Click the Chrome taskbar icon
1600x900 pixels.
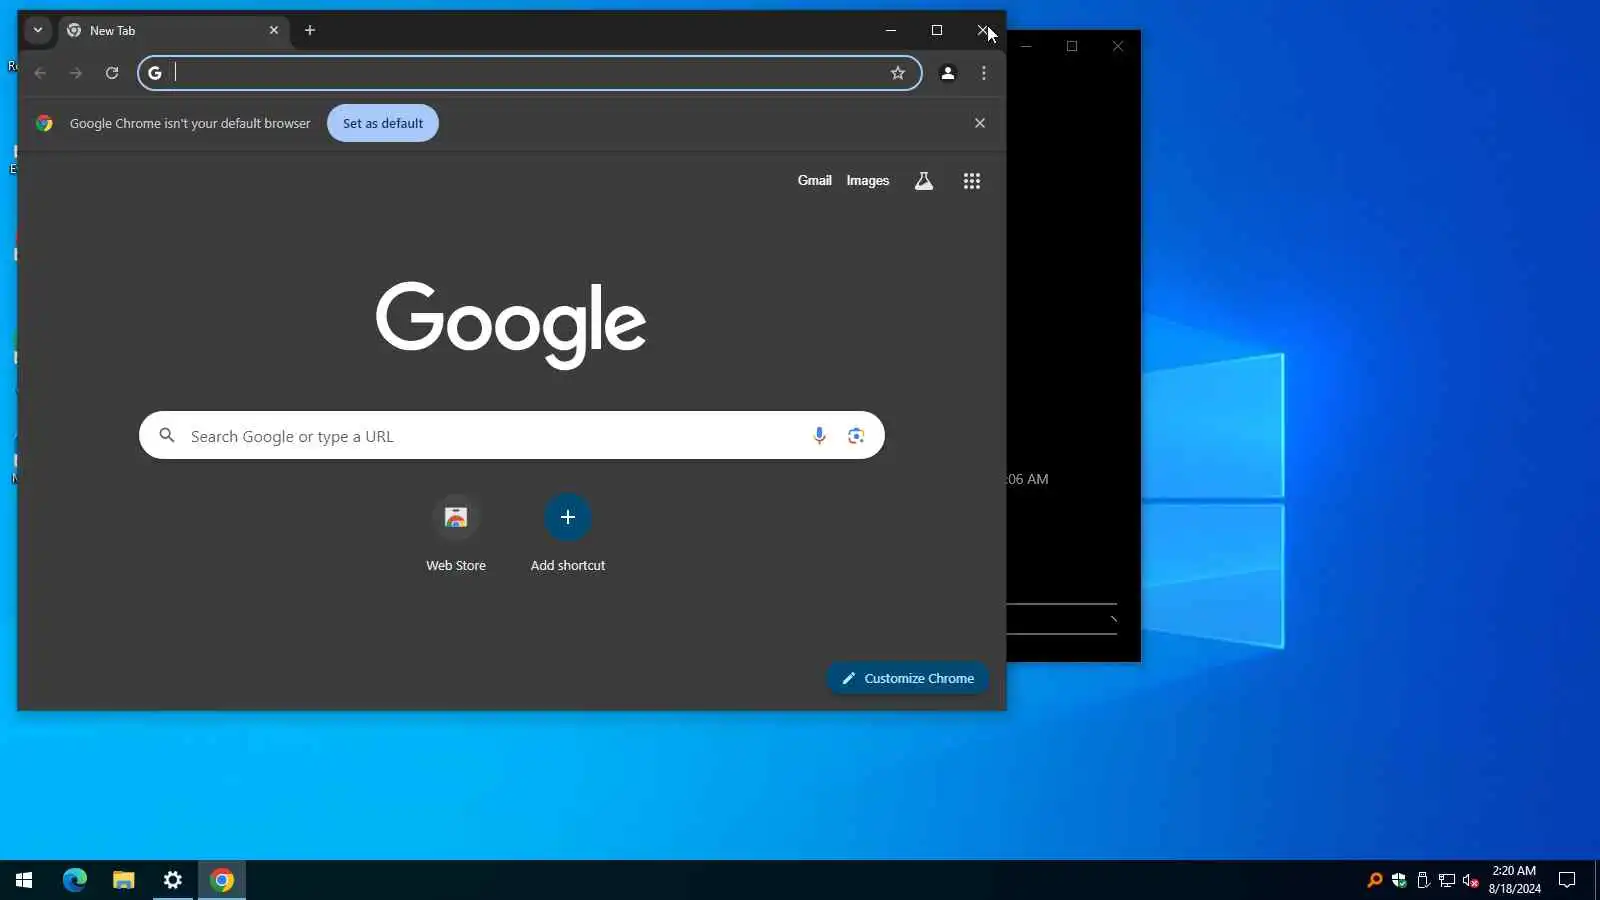click(x=222, y=880)
